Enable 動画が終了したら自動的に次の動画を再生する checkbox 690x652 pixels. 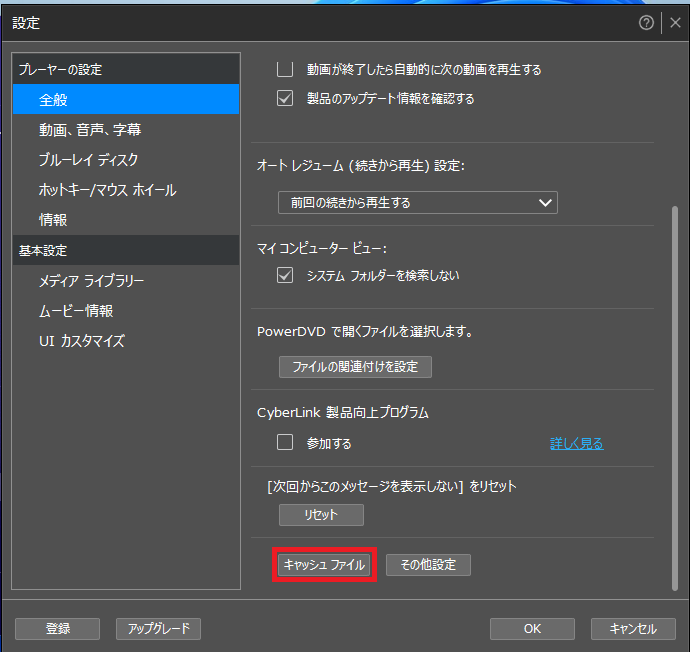(x=285, y=69)
